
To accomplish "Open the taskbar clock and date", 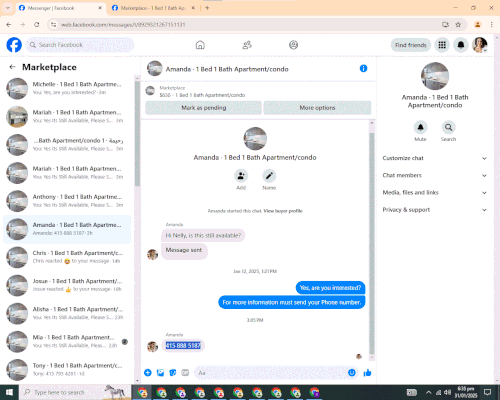I will [466, 392].
